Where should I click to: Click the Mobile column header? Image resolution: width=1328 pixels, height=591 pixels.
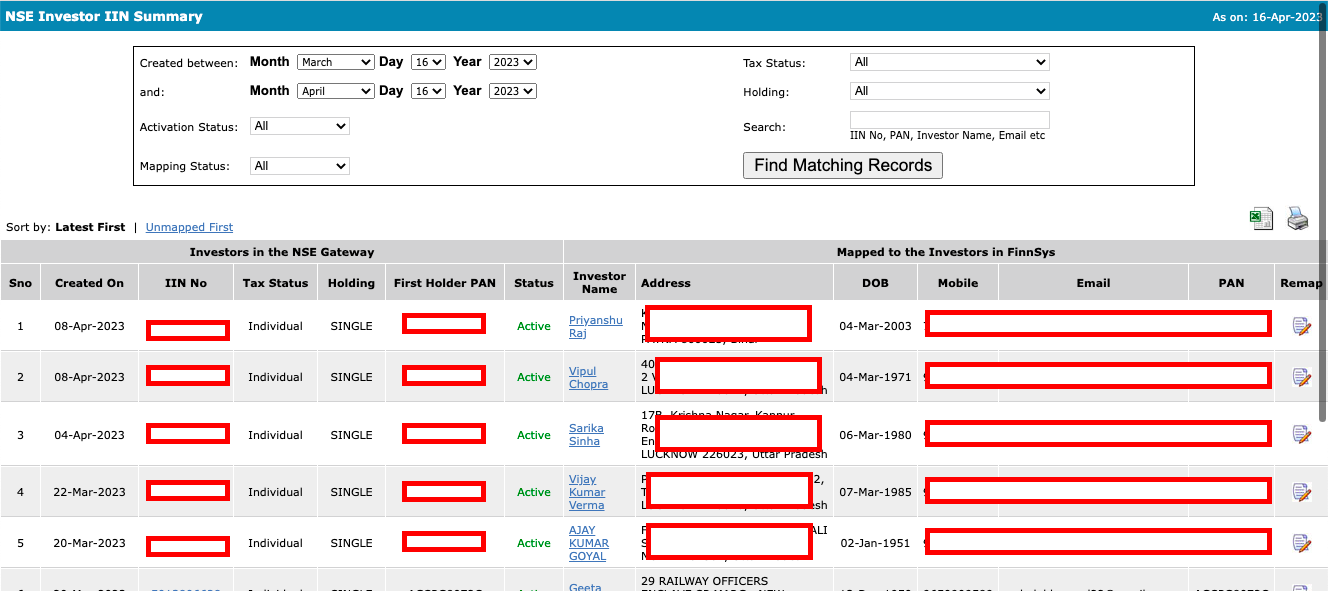[x=958, y=283]
